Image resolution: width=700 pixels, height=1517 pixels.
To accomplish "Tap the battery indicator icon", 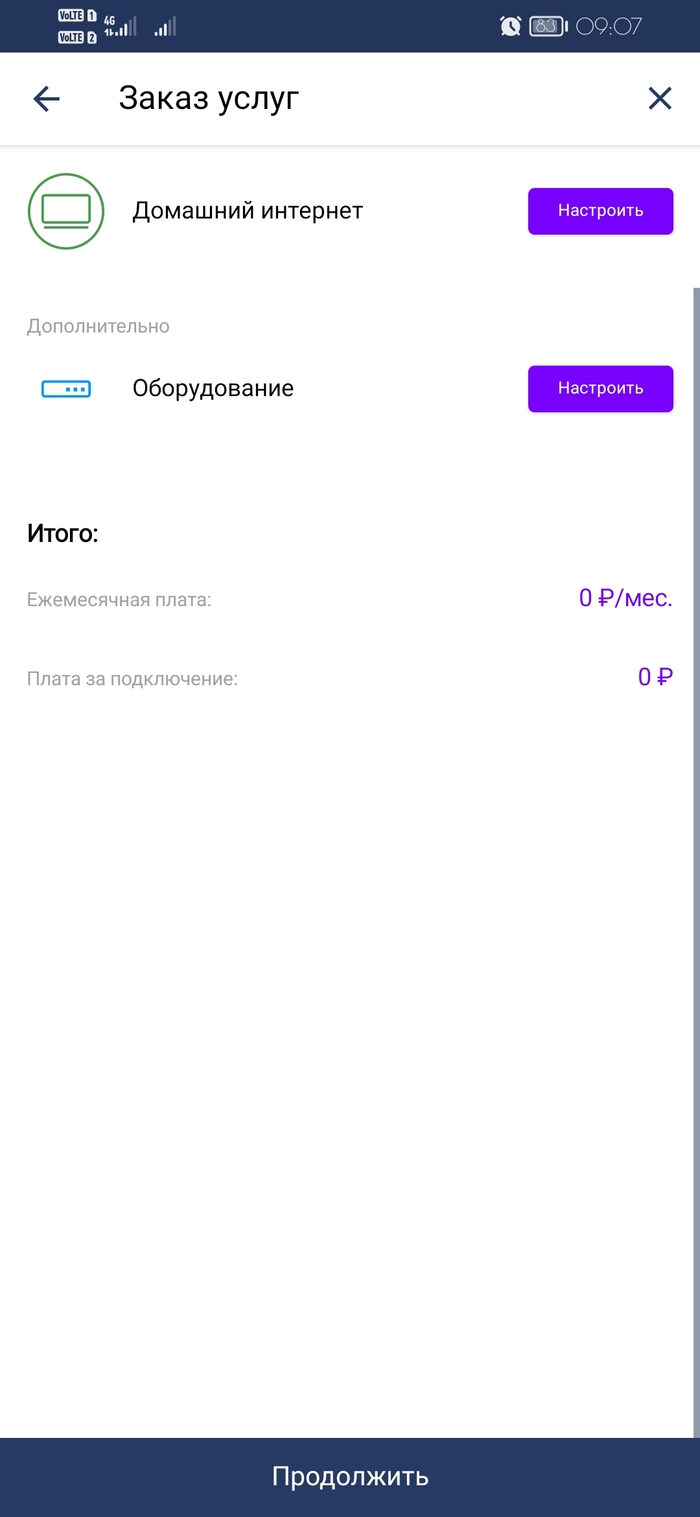I will click(548, 26).
